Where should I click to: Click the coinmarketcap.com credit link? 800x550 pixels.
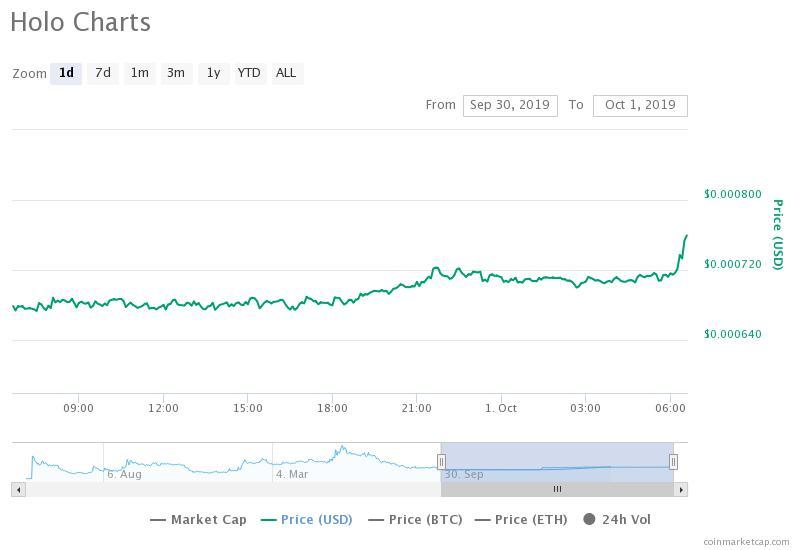click(x=746, y=541)
